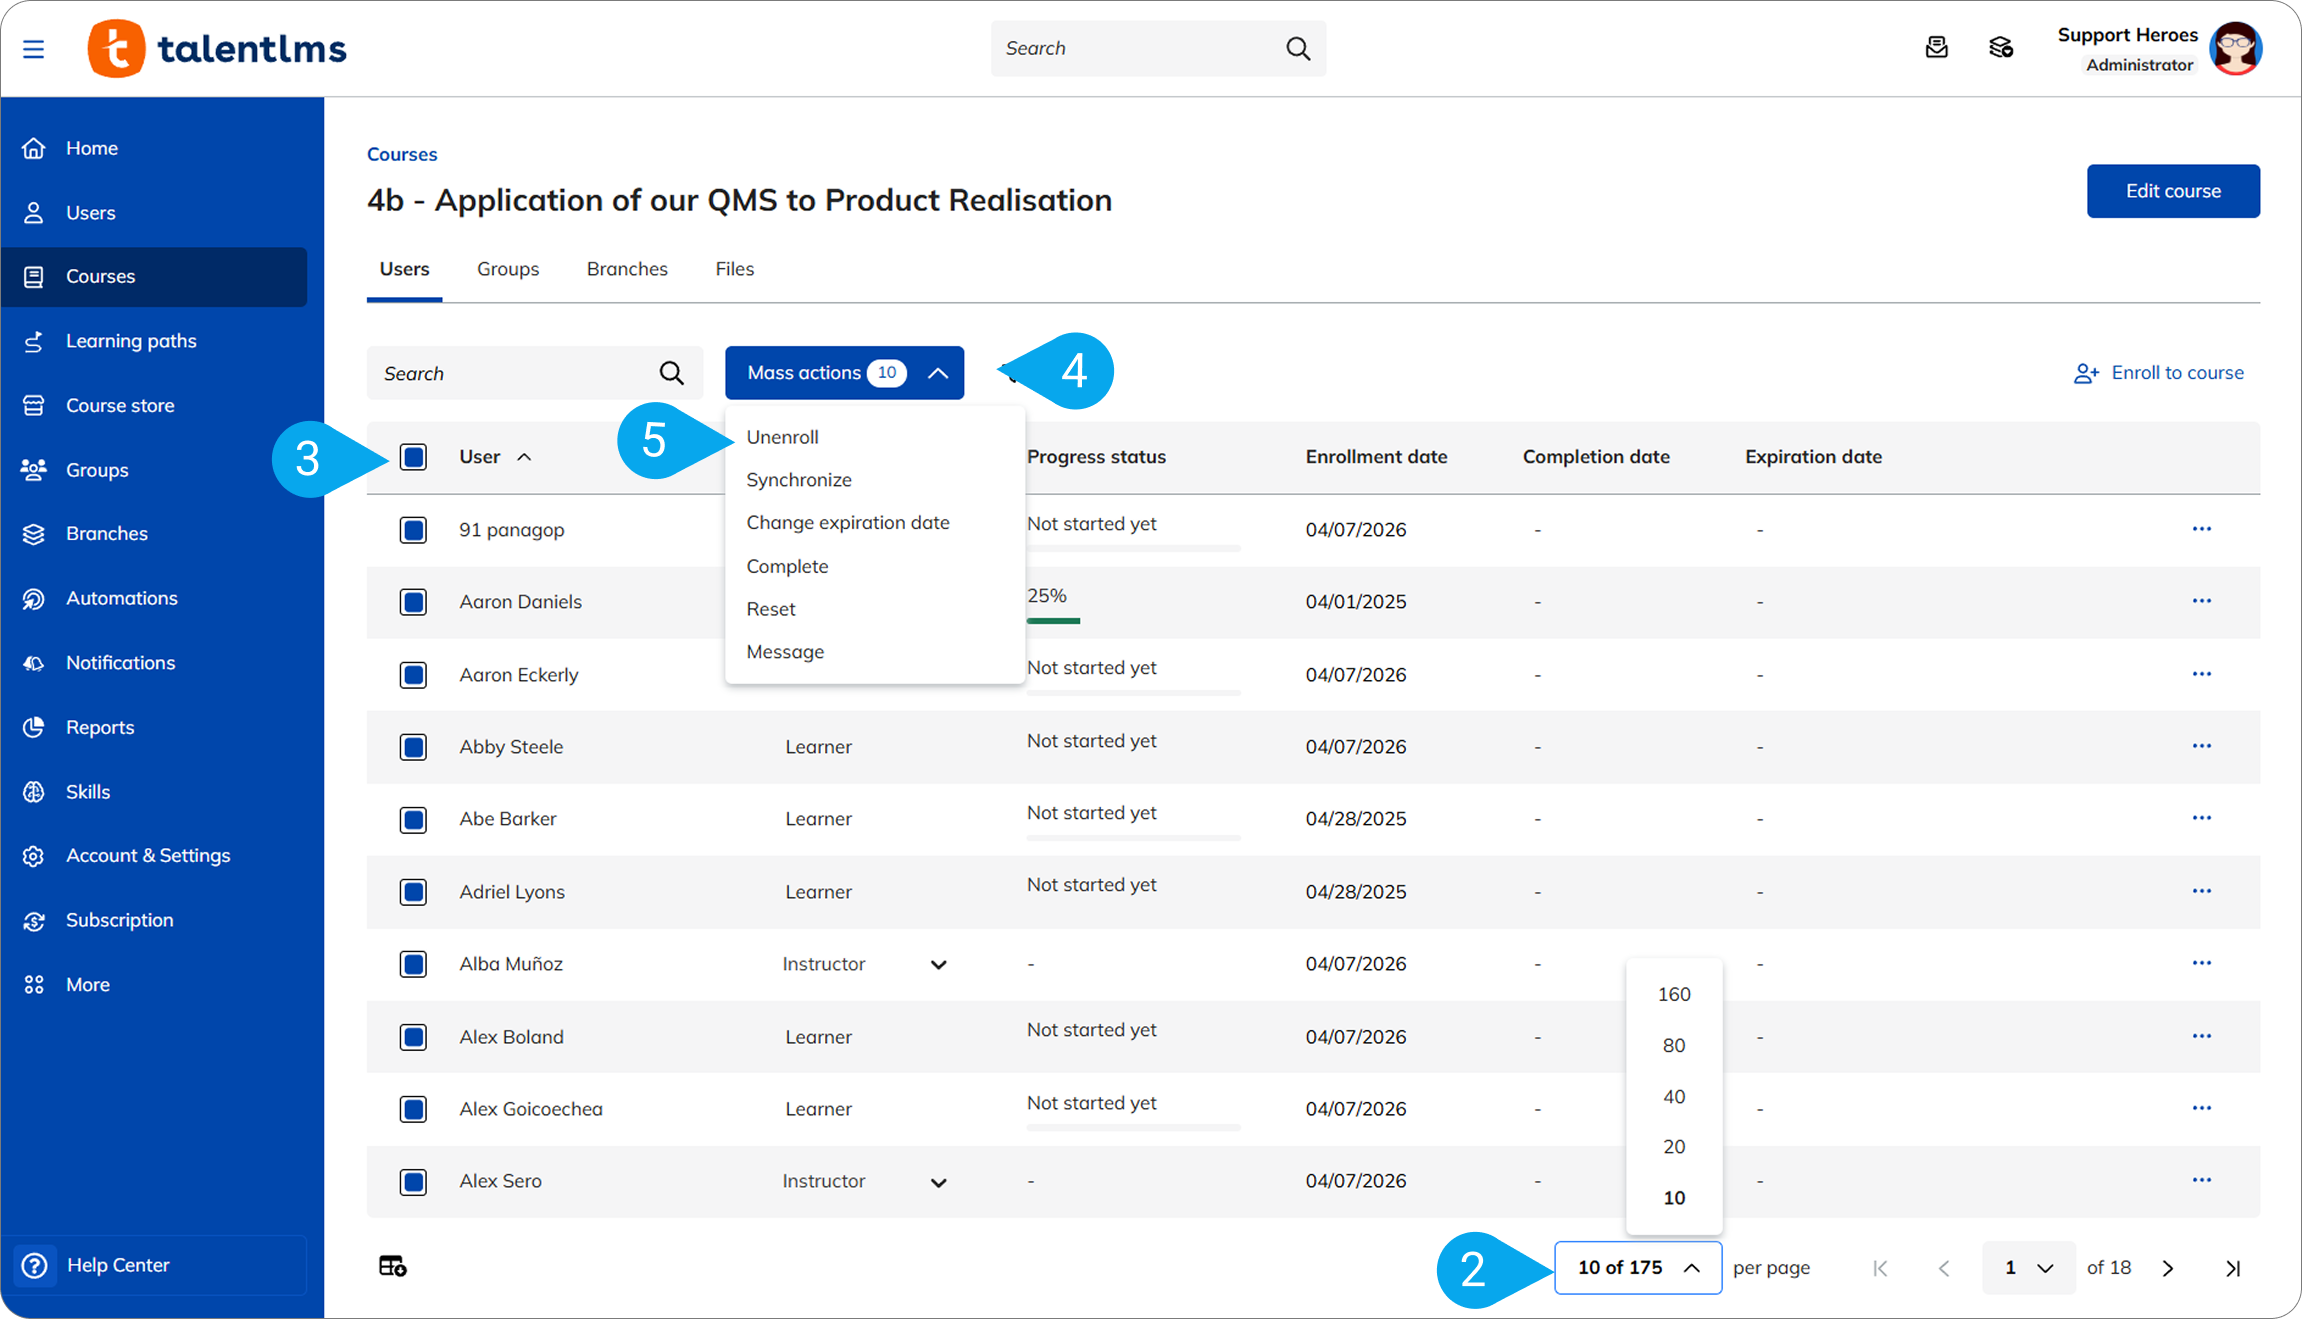The width and height of the screenshot is (2302, 1319).
Task: Click next page arrow in pagination
Action: point(2168,1268)
